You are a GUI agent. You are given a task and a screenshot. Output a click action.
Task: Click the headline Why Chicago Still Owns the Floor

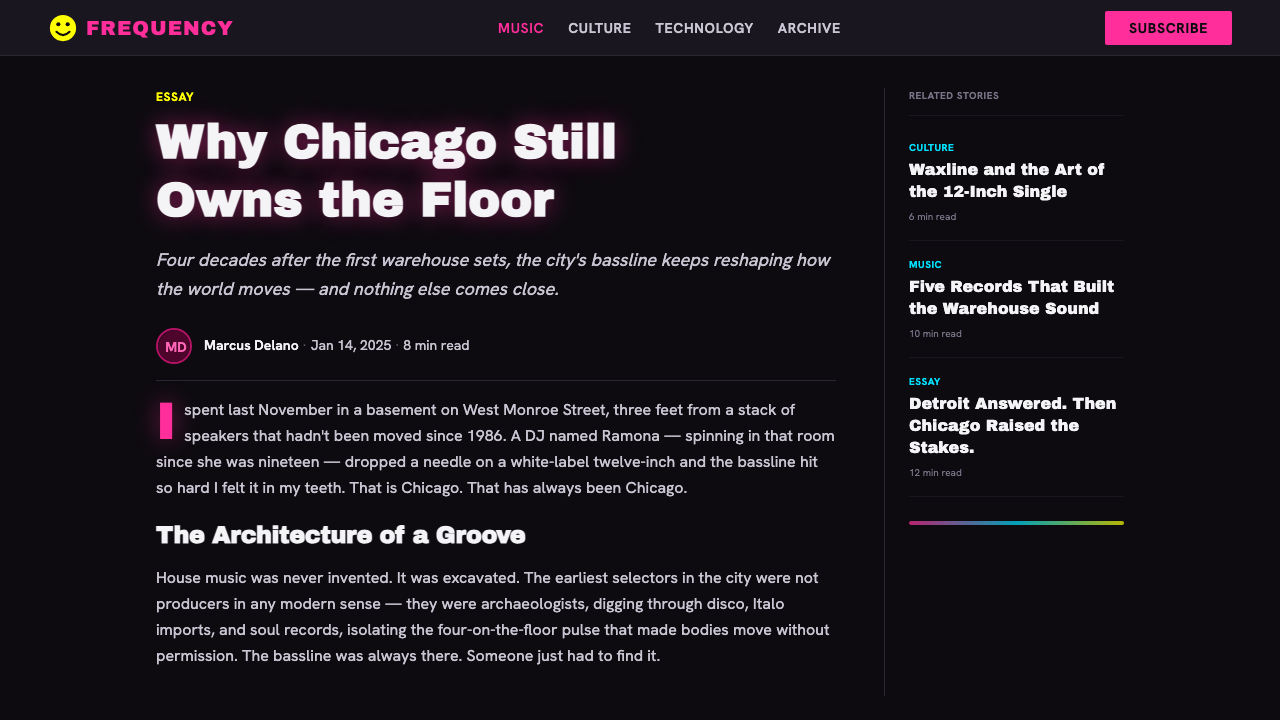coord(387,171)
